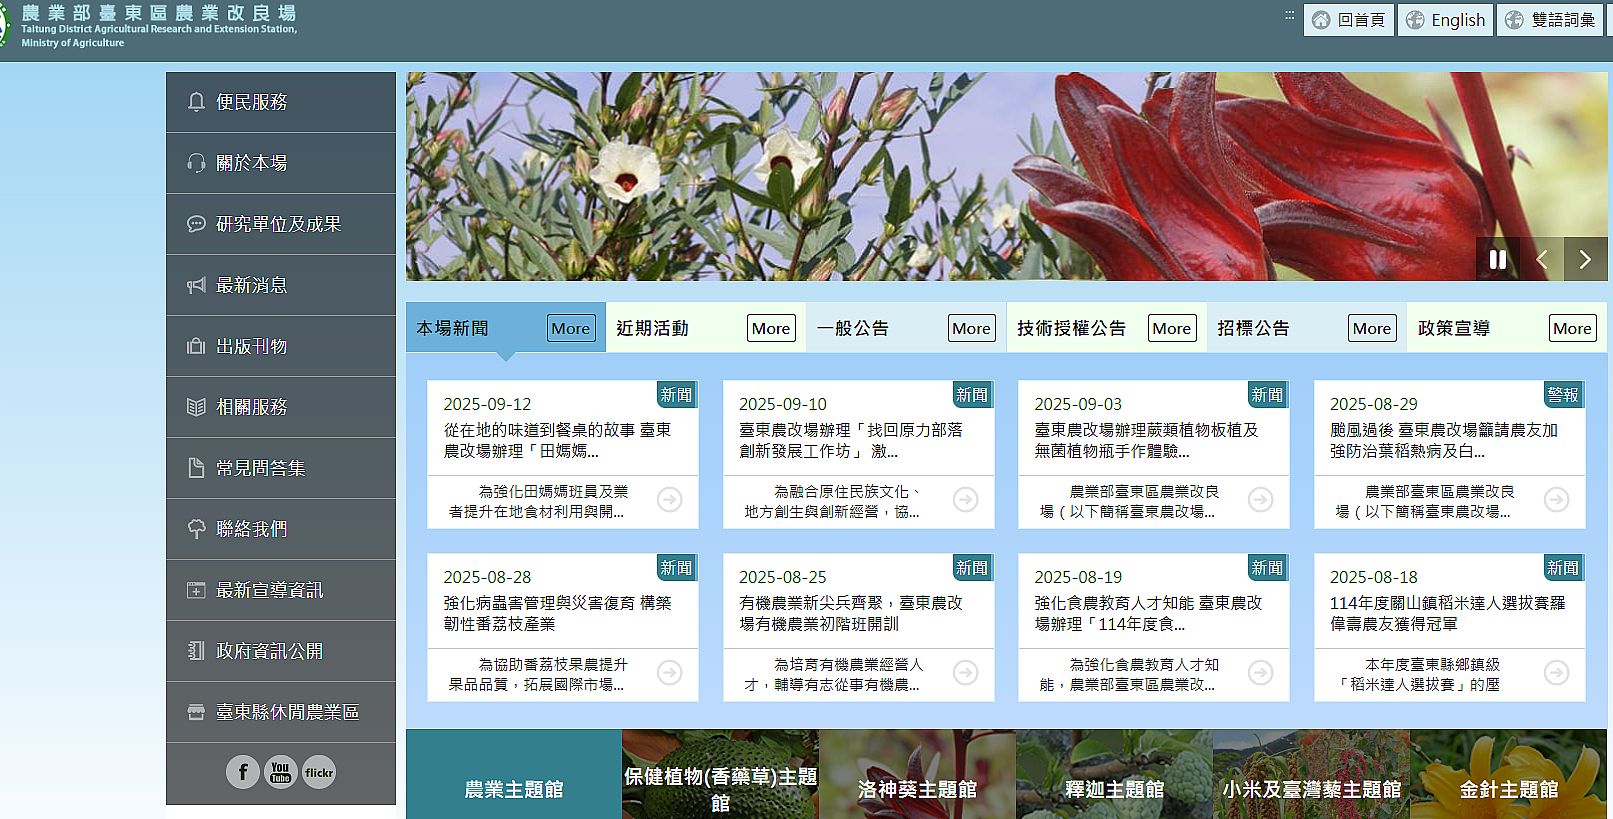The width and height of the screenshot is (1613, 819).
Task: Click the arrow icon on the 2025-09-12 news card
Action: (670, 500)
